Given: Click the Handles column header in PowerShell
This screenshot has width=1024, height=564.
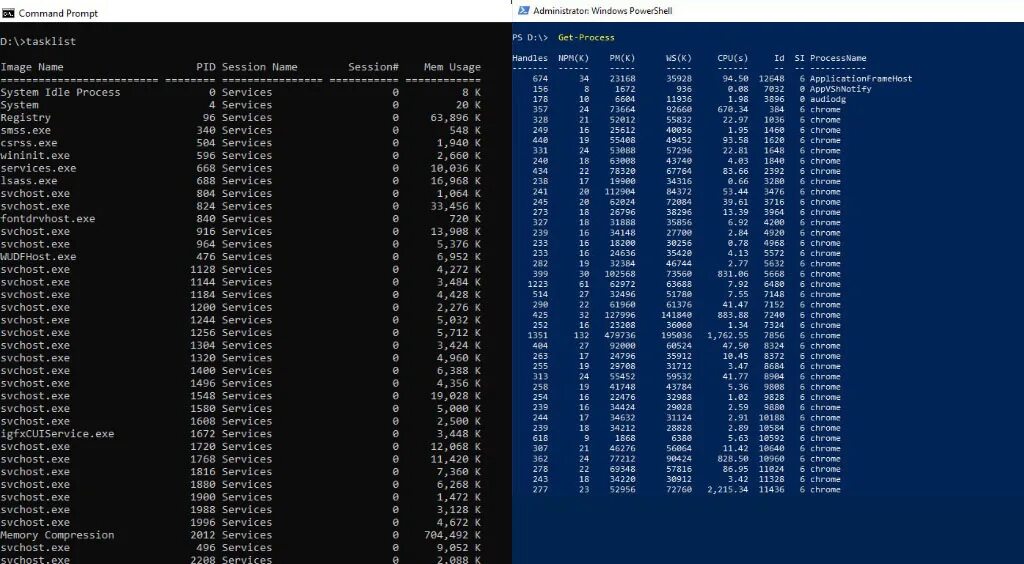Looking at the screenshot, I should pos(530,58).
